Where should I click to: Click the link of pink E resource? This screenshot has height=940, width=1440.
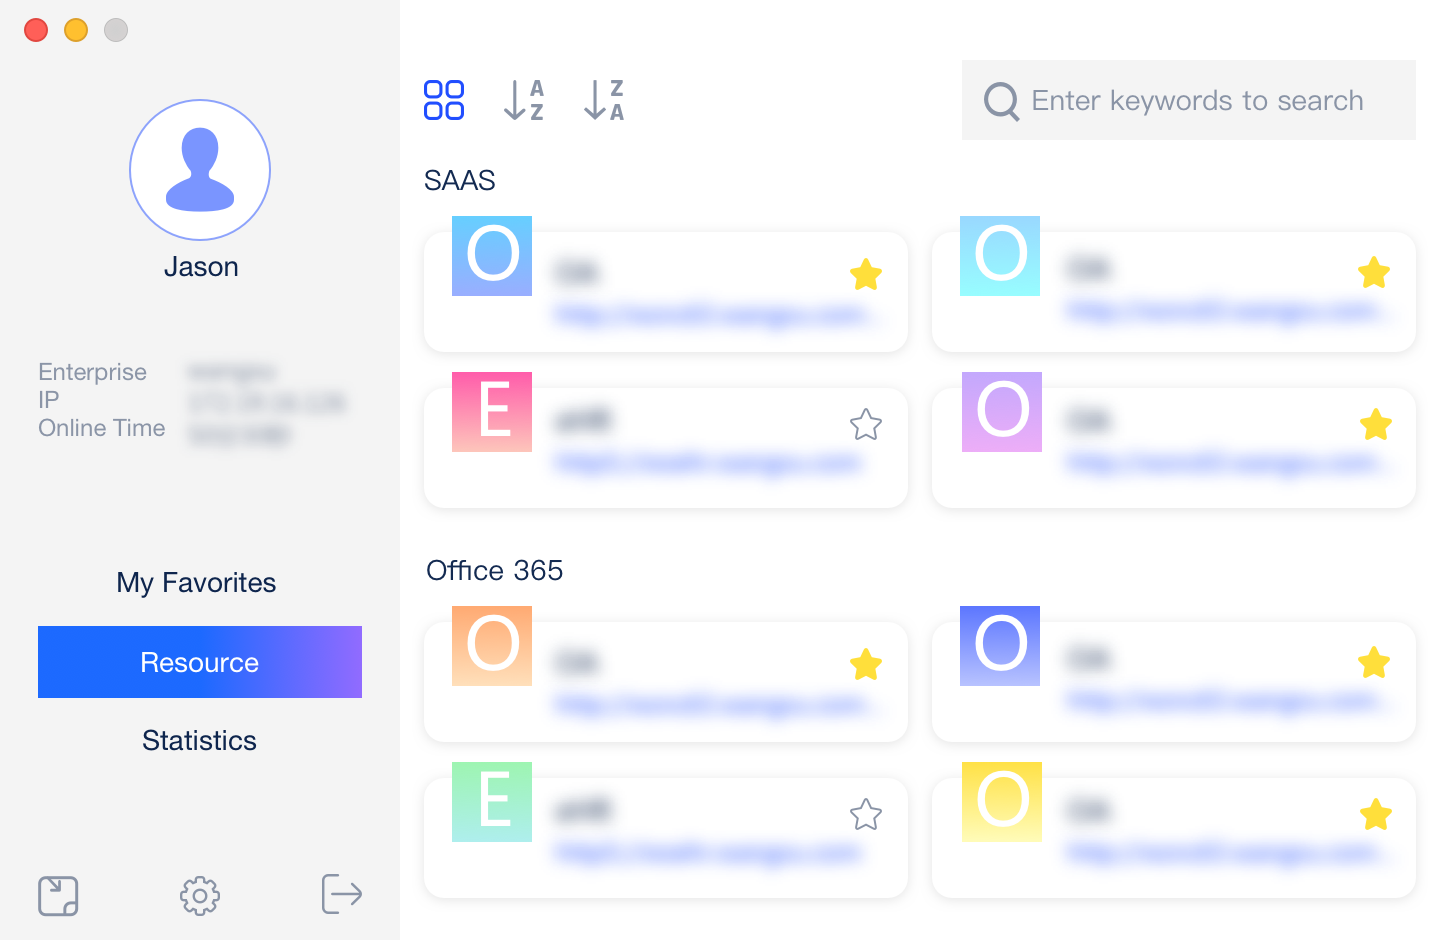pyautogui.click(x=708, y=463)
